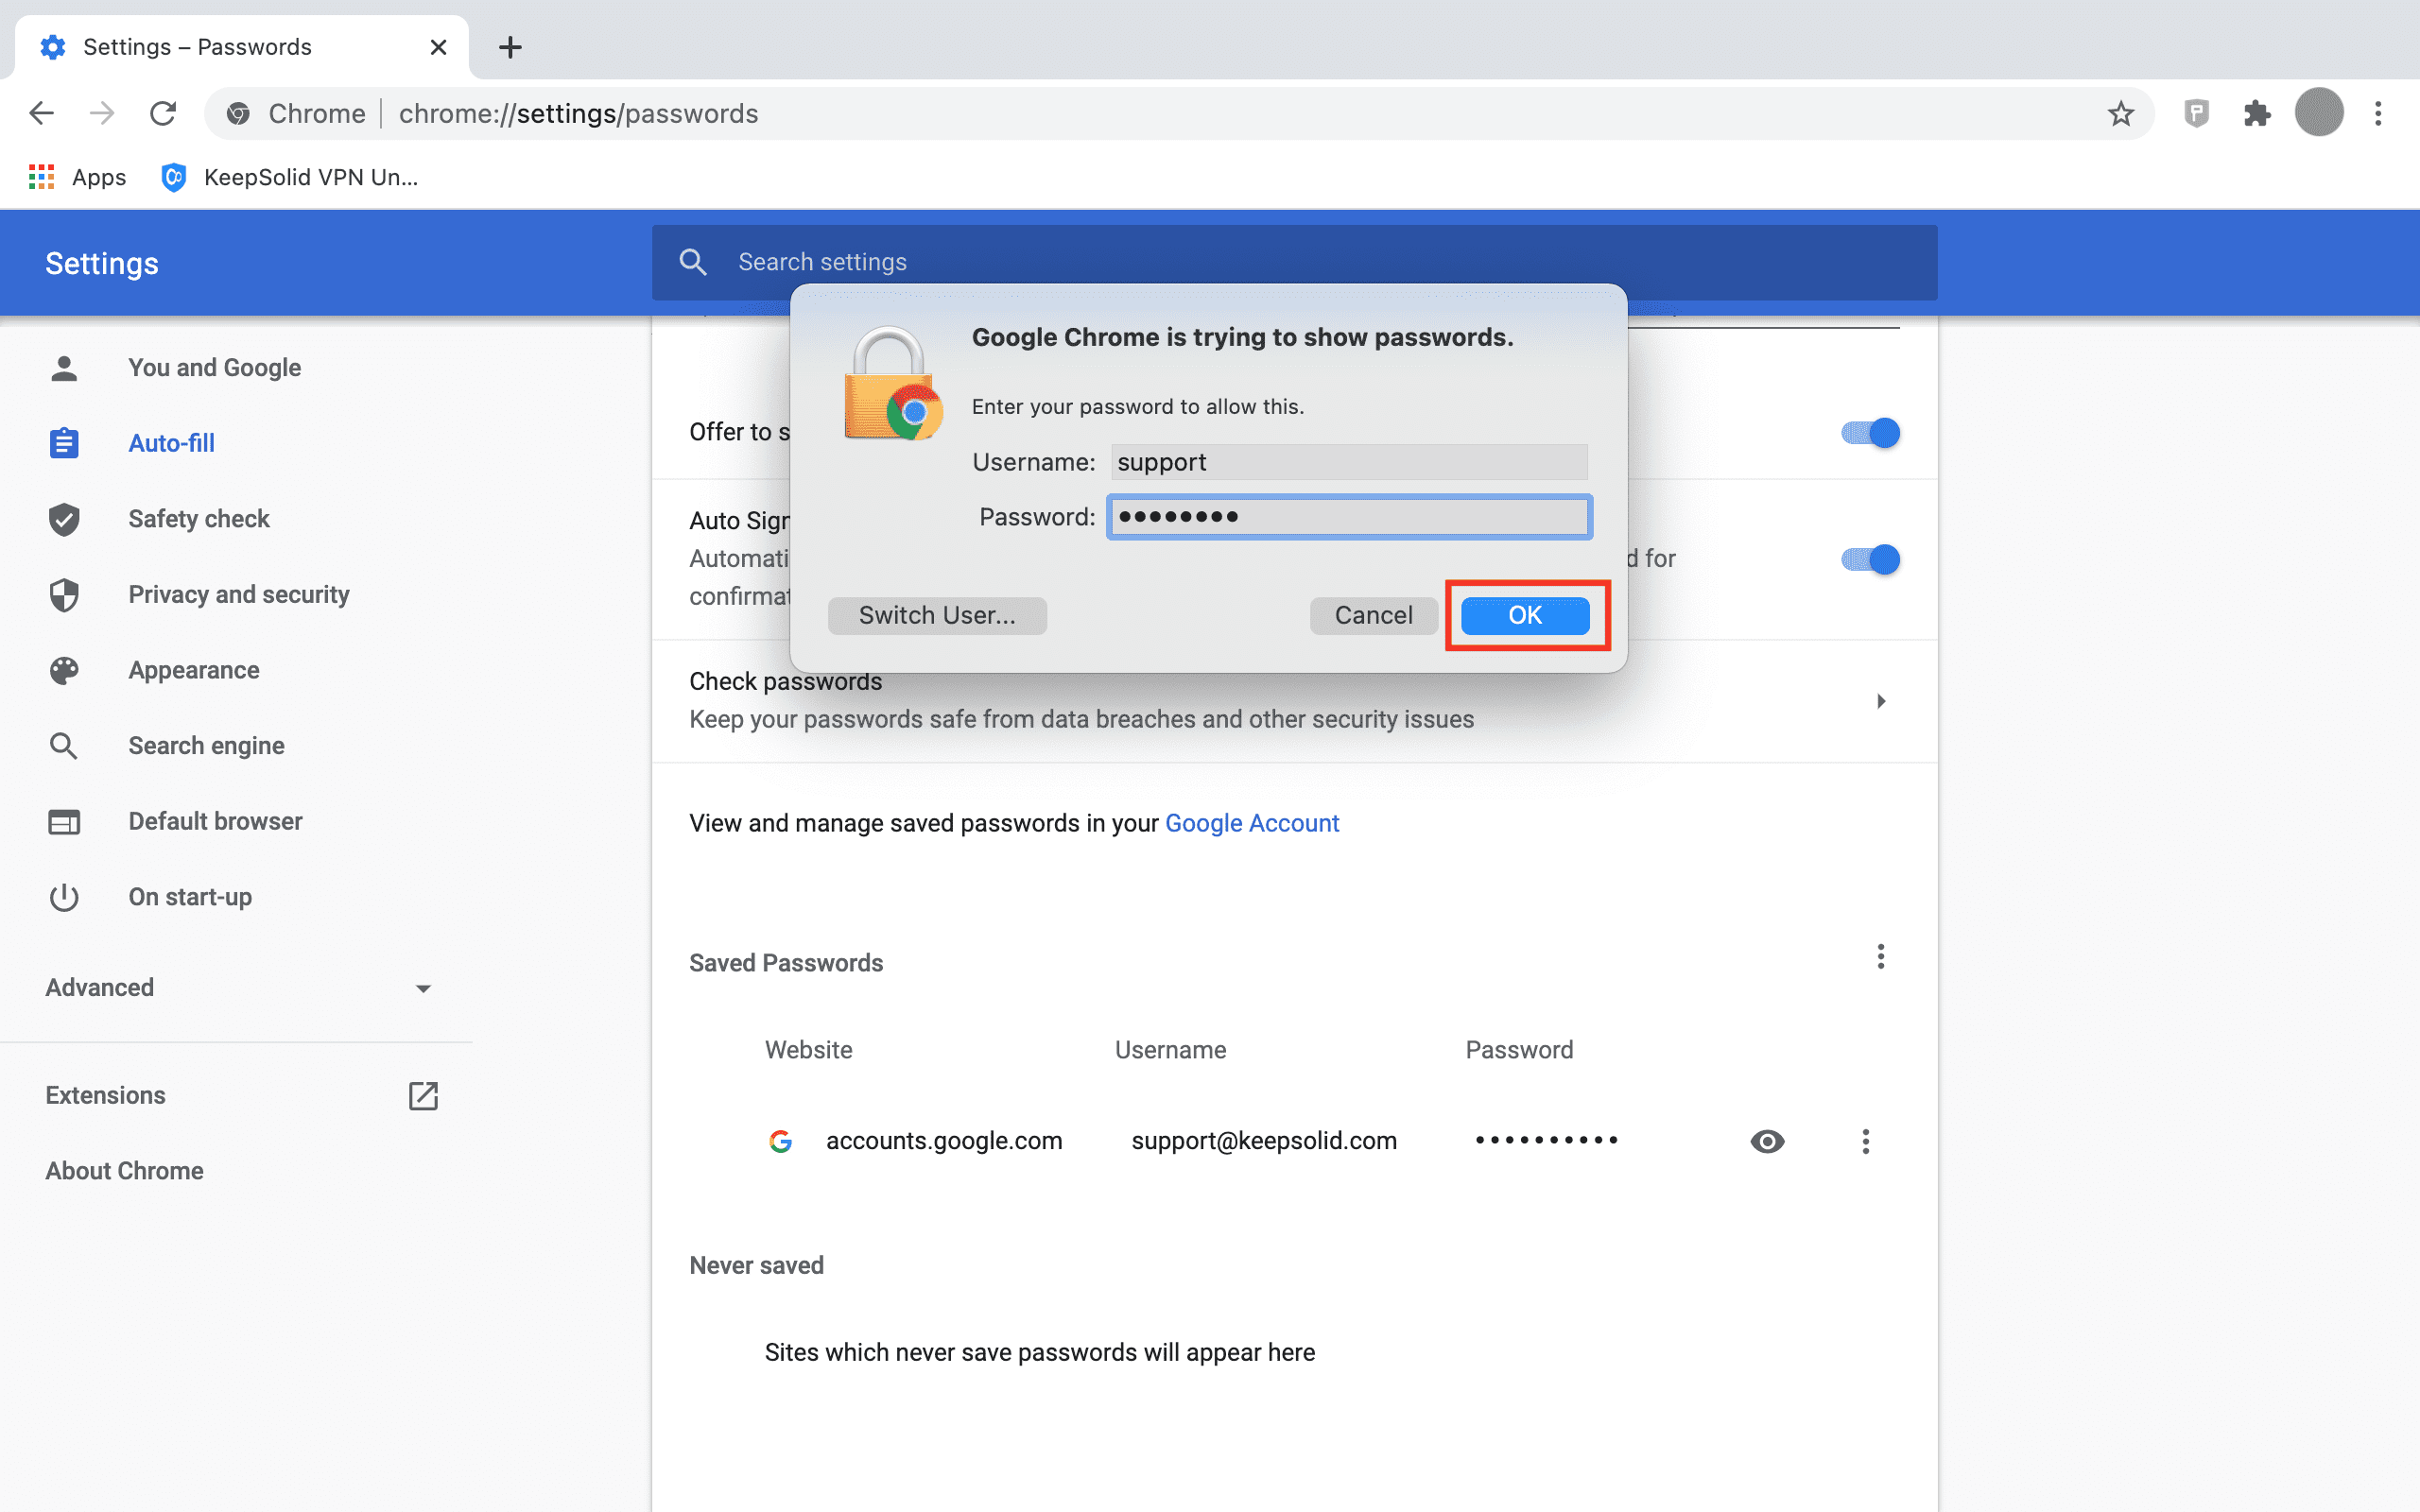Turn off the Auto Sign-in toggle
Viewport: 2420px width, 1512px height.
[x=1869, y=559]
